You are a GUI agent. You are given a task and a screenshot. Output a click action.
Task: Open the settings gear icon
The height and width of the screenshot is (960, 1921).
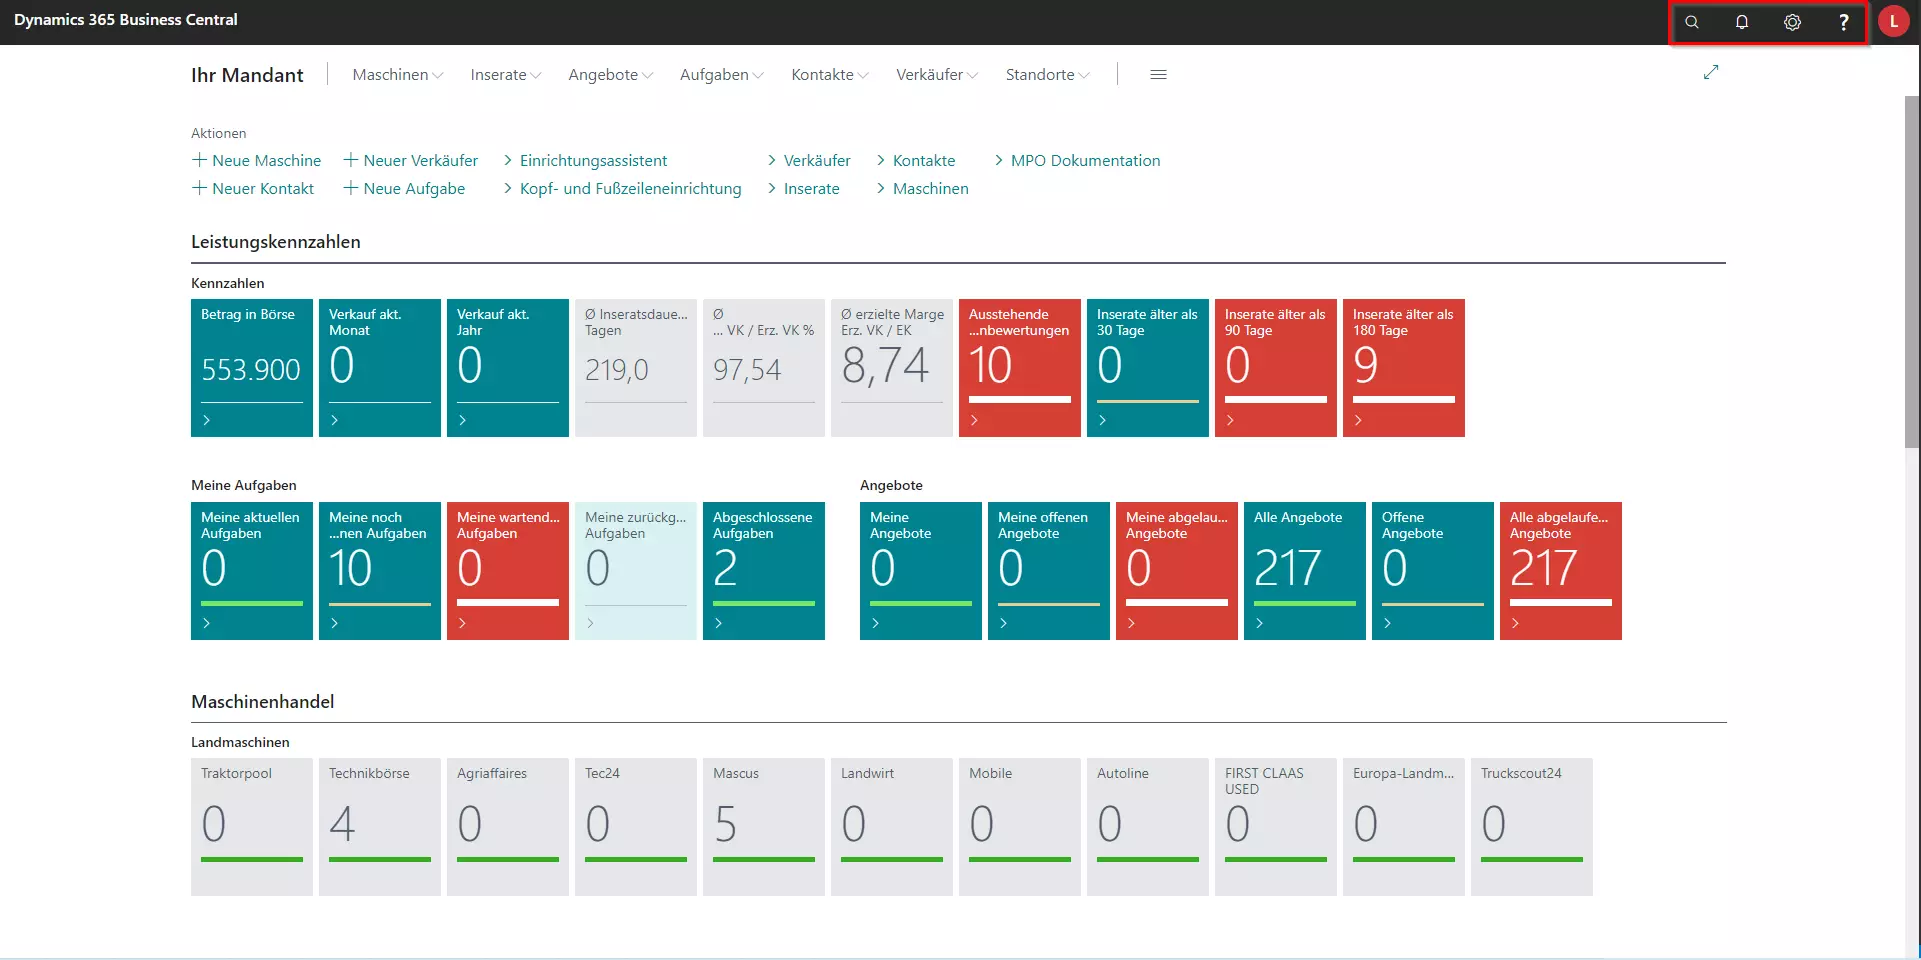[x=1792, y=22]
